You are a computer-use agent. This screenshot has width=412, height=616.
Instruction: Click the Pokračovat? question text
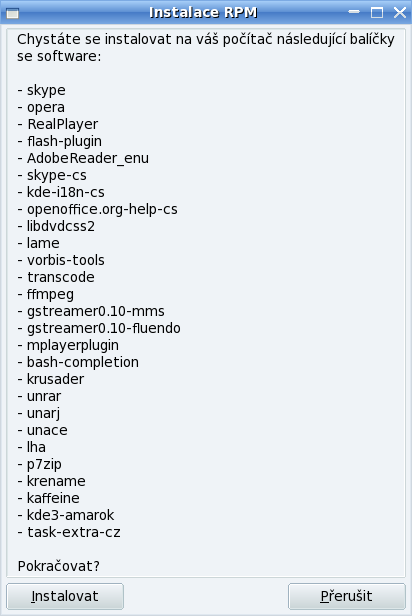click(x=59, y=566)
